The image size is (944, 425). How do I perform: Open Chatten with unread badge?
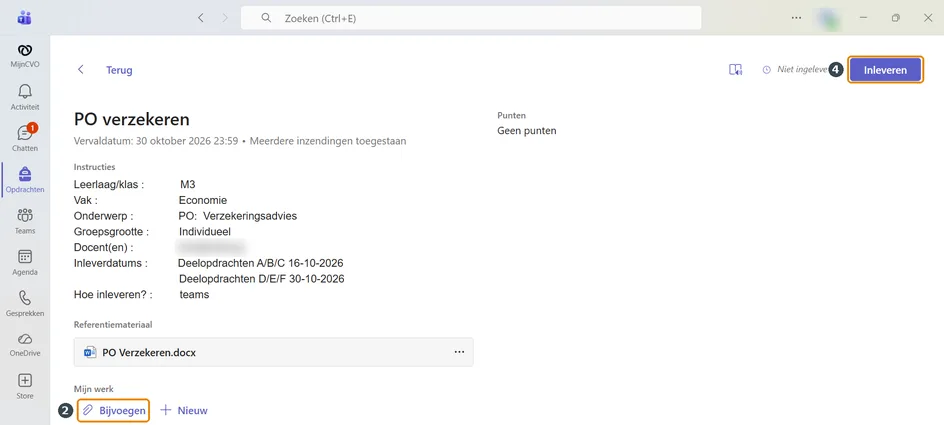(25, 137)
